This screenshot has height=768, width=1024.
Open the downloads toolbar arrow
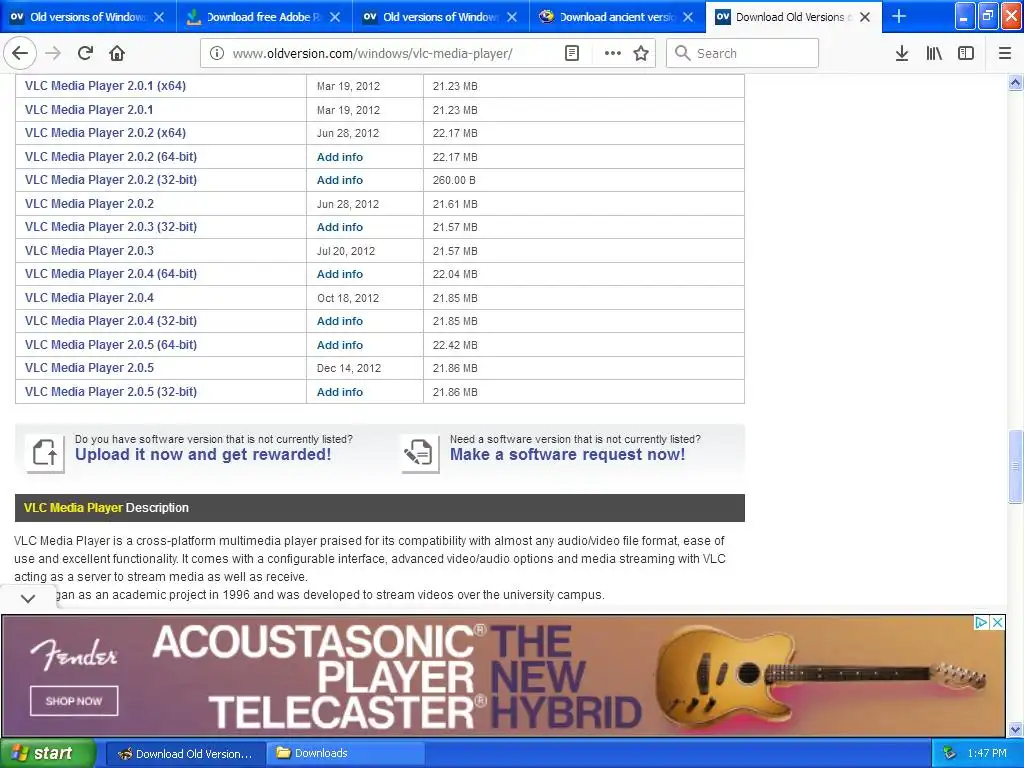tap(901, 53)
